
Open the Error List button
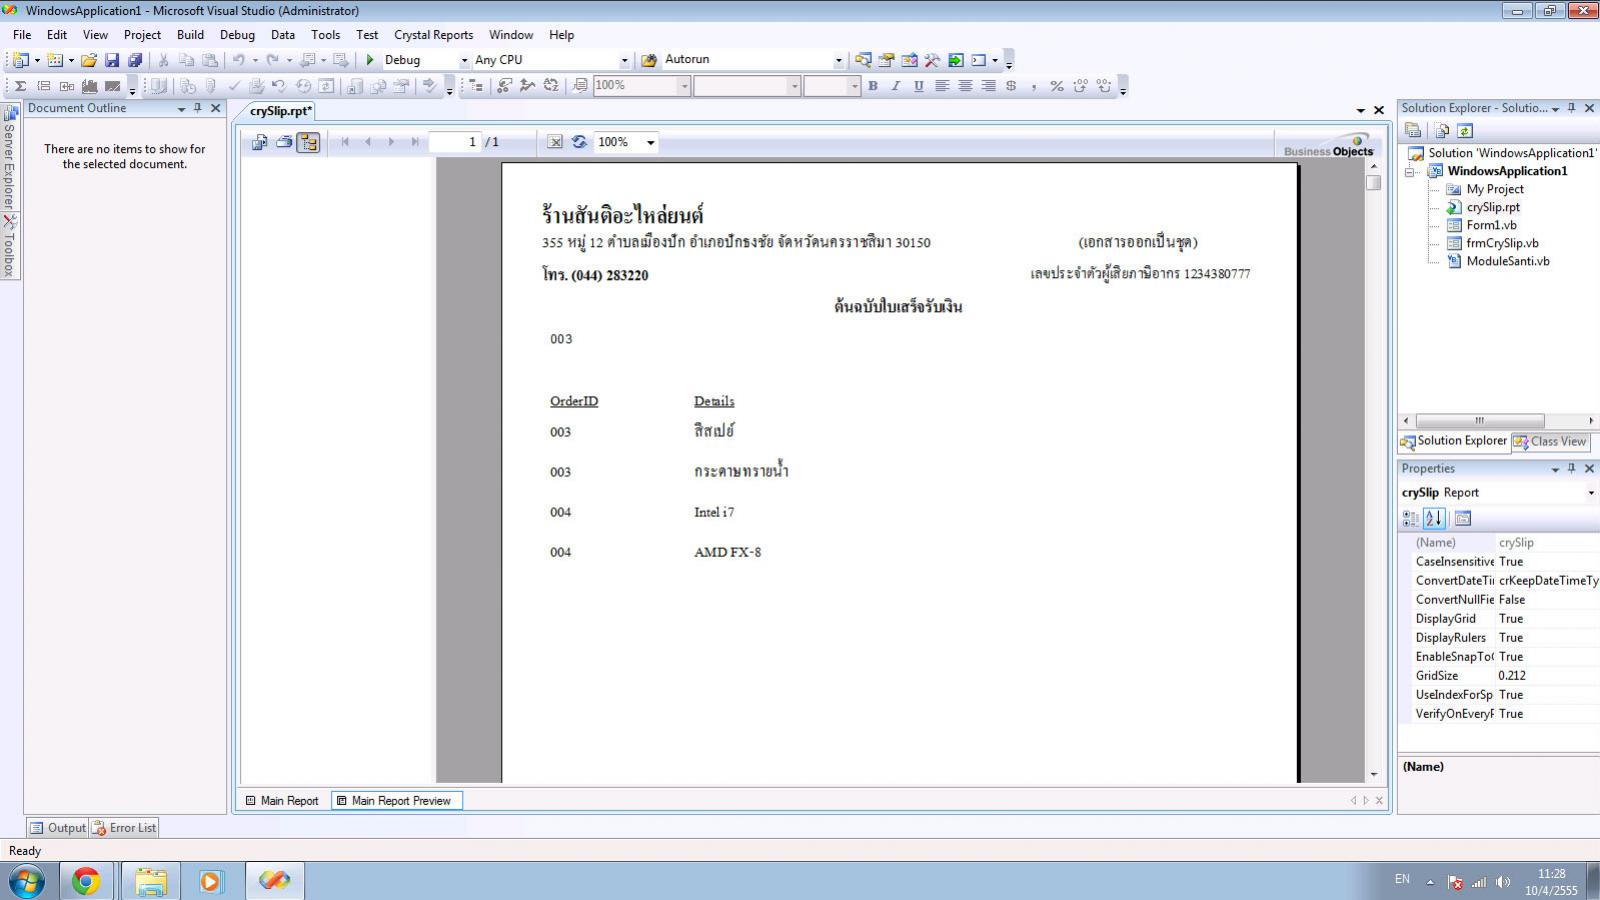click(125, 828)
